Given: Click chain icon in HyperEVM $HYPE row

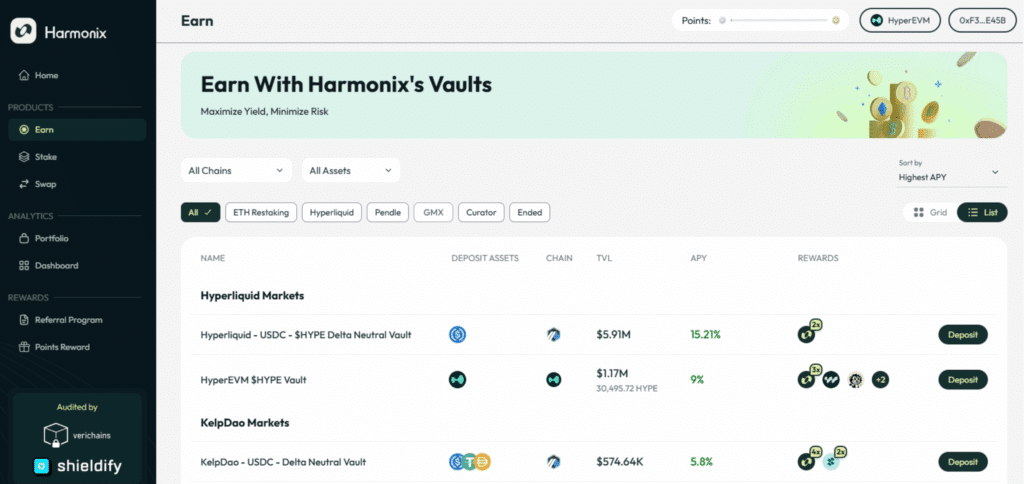Looking at the screenshot, I should (x=554, y=379).
